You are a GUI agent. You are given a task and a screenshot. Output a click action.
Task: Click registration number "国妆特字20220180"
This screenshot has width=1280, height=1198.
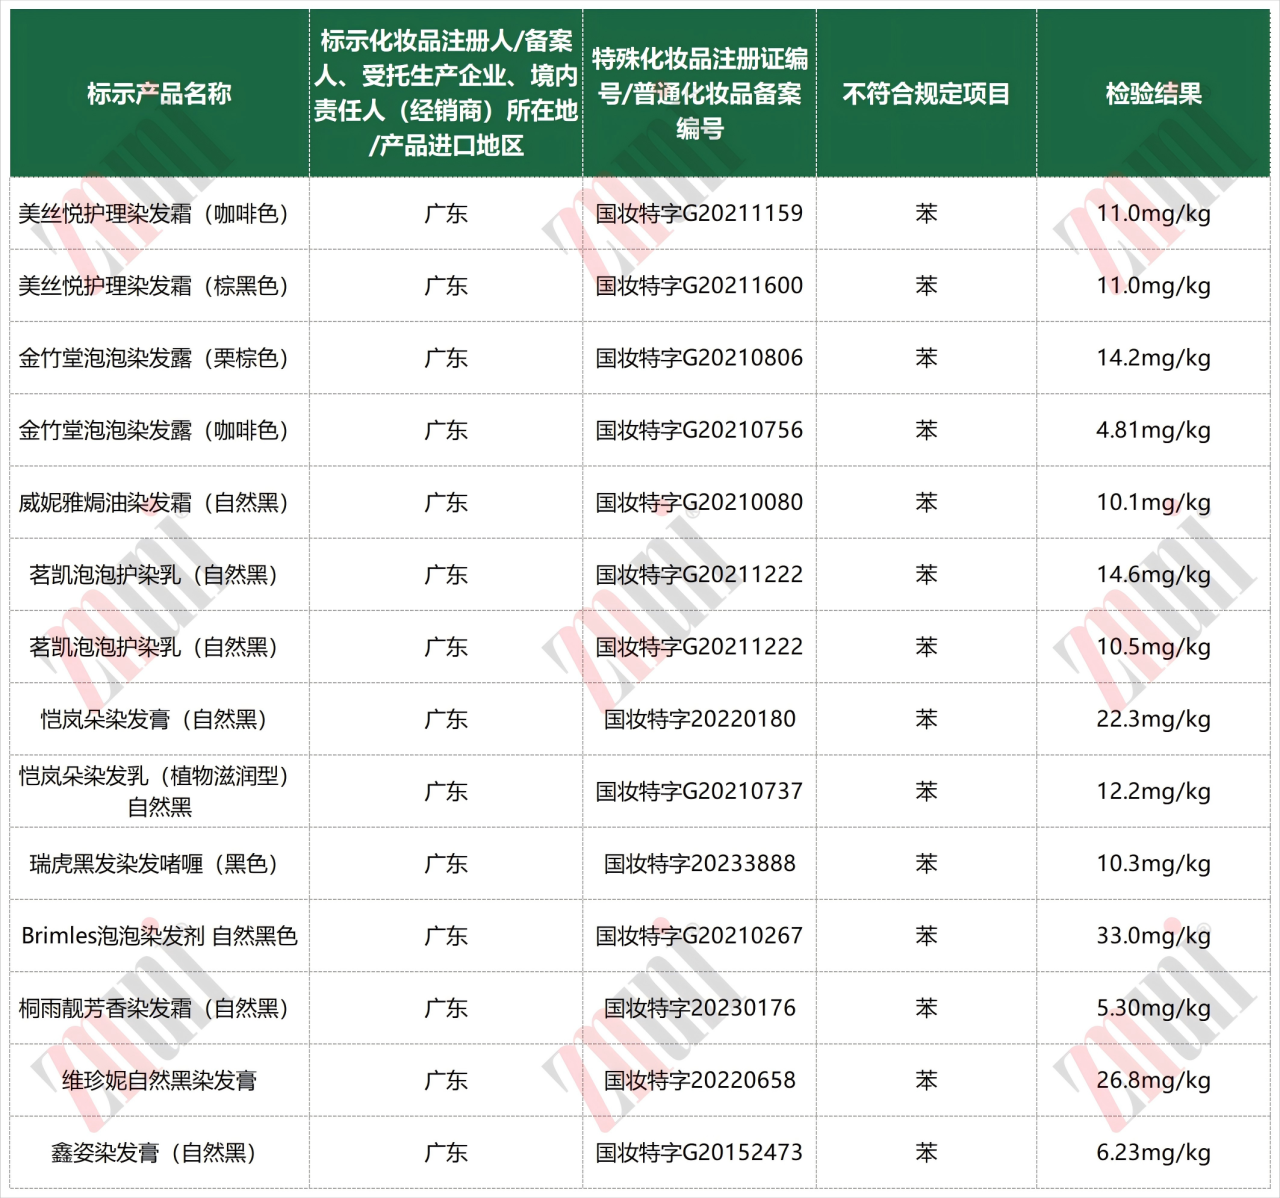pyautogui.click(x=699, y=719)
